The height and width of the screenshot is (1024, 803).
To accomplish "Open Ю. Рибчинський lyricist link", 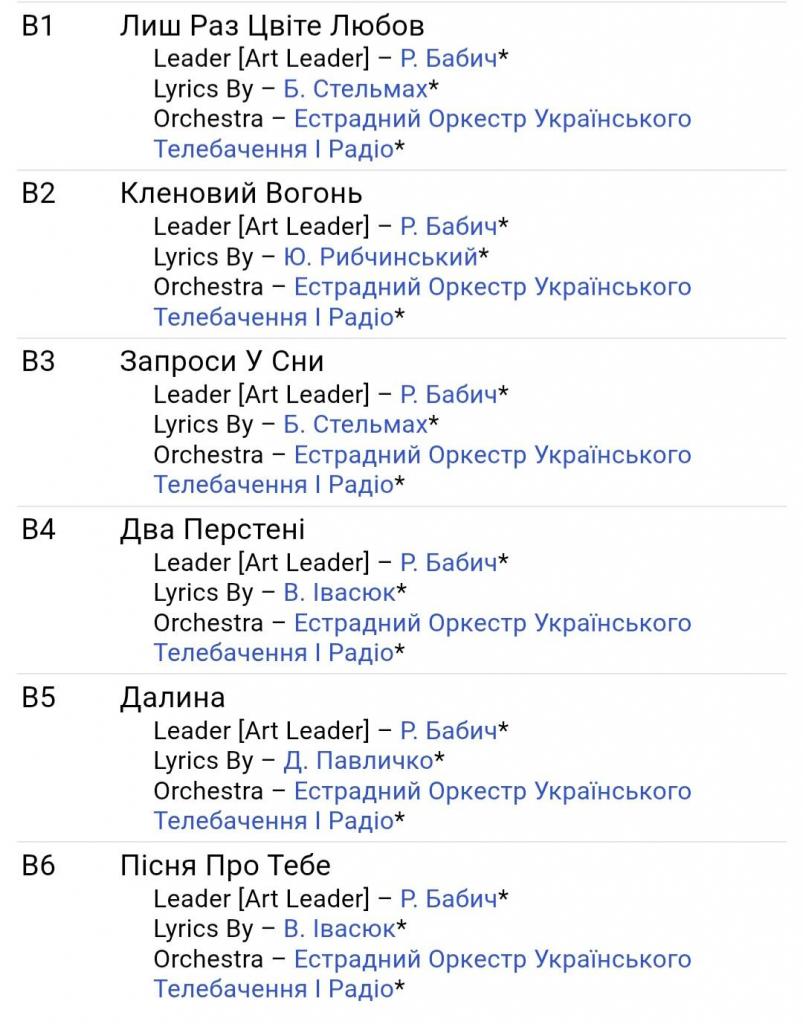I will coord(380,257).
